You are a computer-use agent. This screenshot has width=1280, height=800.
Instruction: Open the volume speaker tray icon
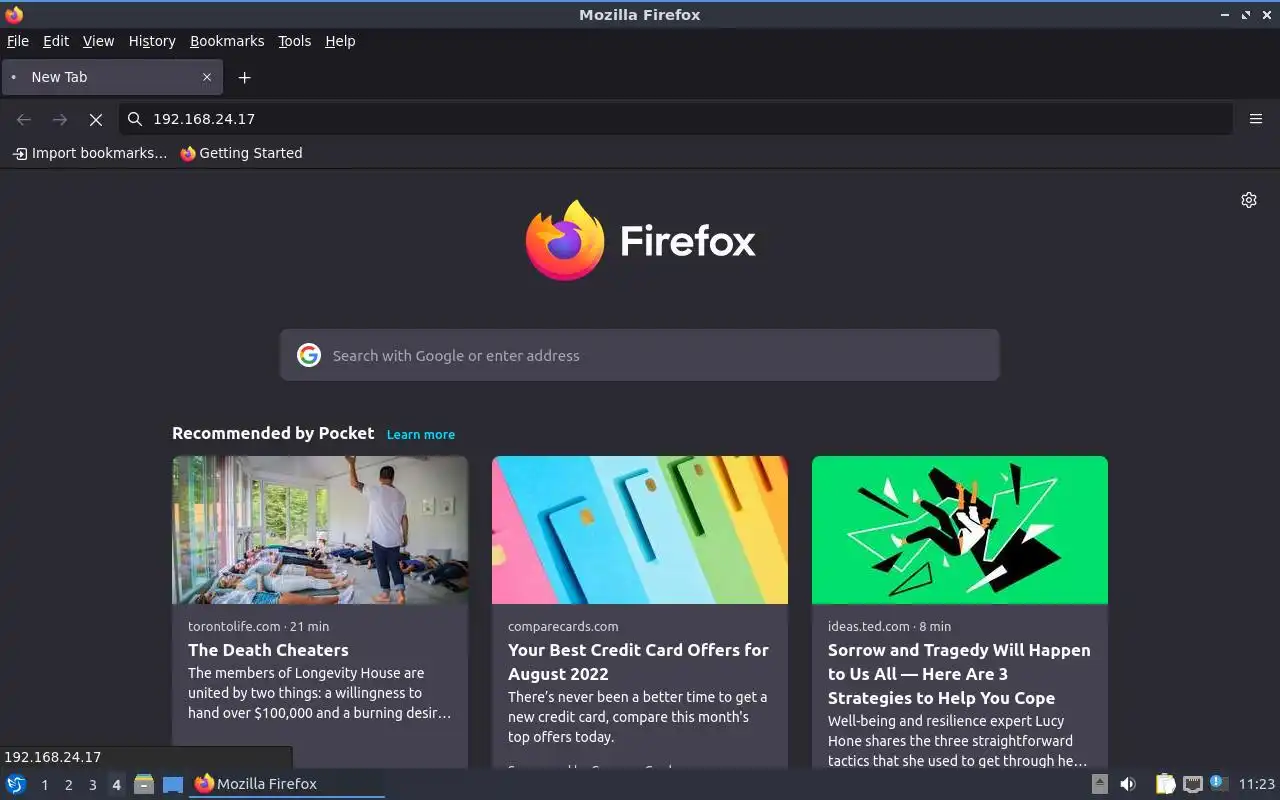tap(1127, 784)
